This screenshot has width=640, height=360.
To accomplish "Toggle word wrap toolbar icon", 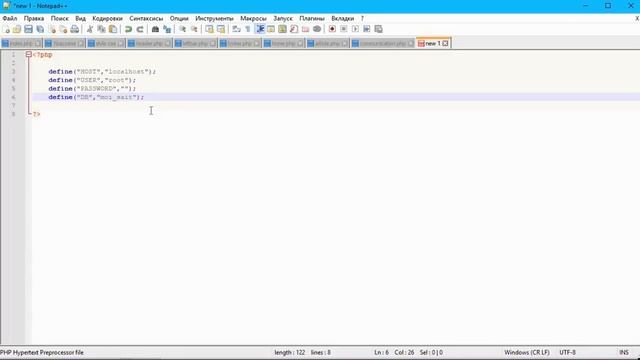I will 236,29.
